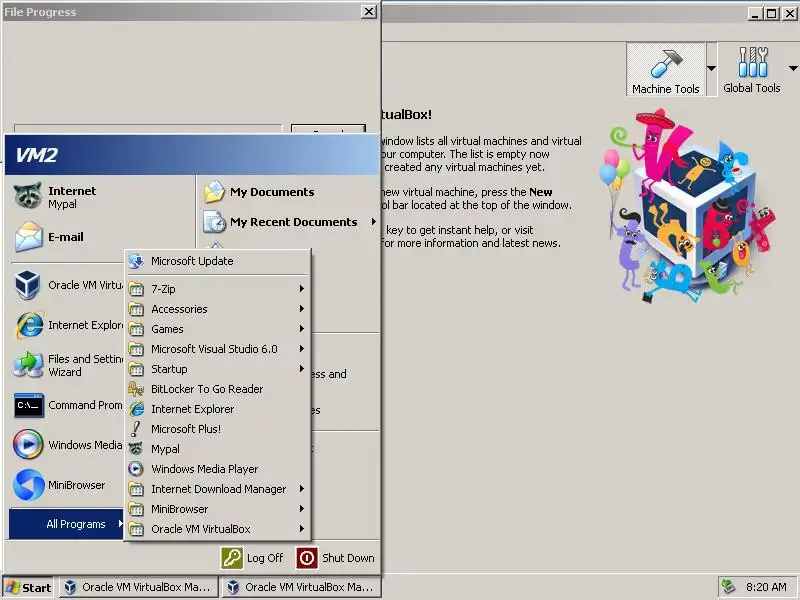Click Internet Explorer icon in All Programs list
Screen dimensions: 800x600
tap(136, 409)
